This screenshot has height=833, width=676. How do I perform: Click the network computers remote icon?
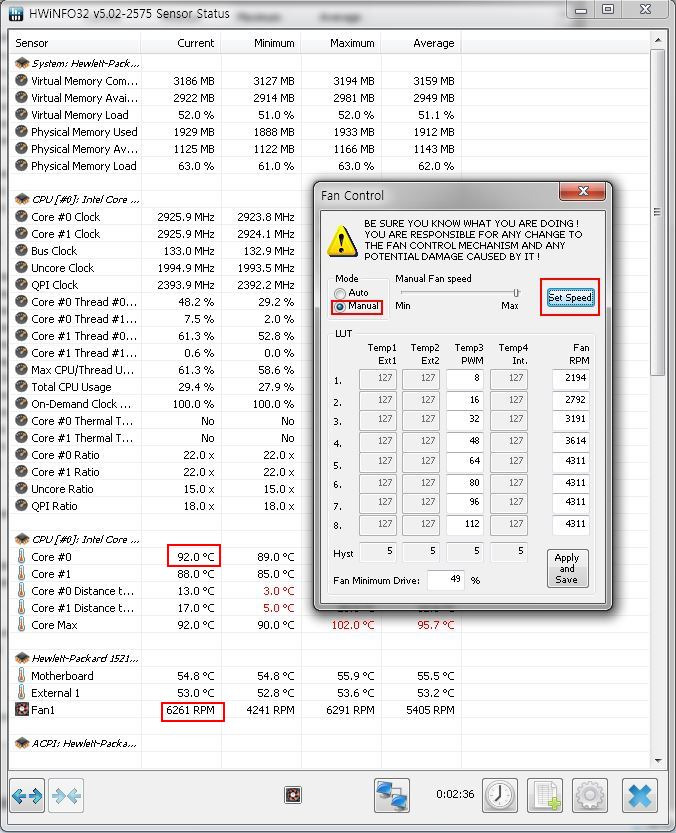pyautogui.click(x=392, y=795)
